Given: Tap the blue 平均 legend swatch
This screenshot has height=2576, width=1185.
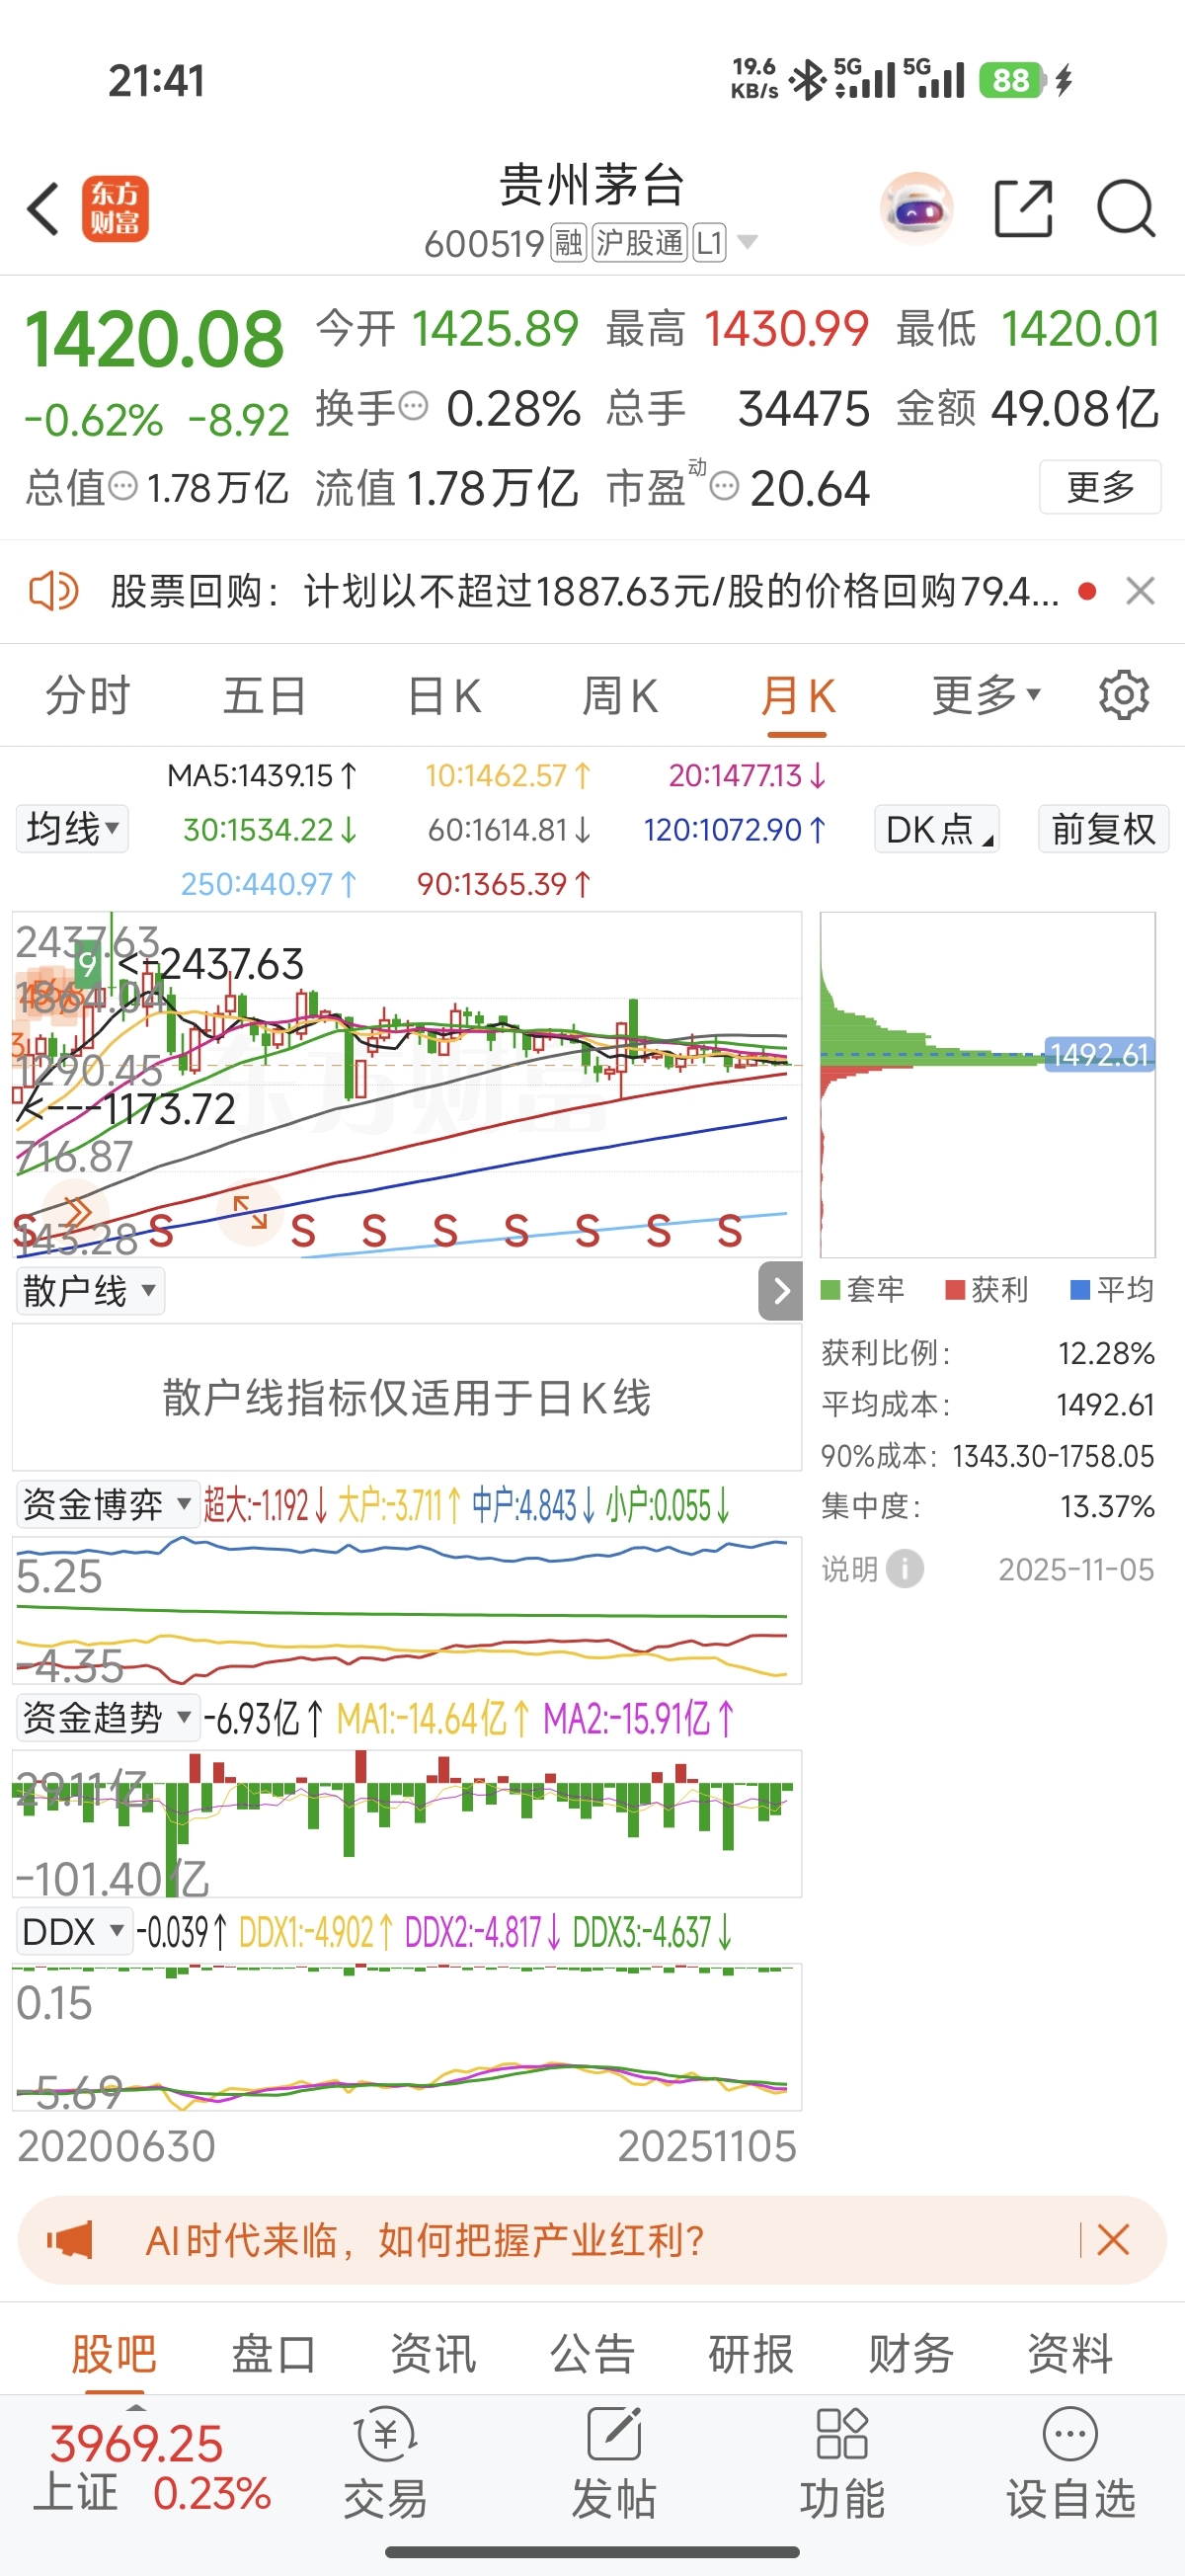Looking at the screenshot, I should pyautogui.click(x=1080, y=1290).
